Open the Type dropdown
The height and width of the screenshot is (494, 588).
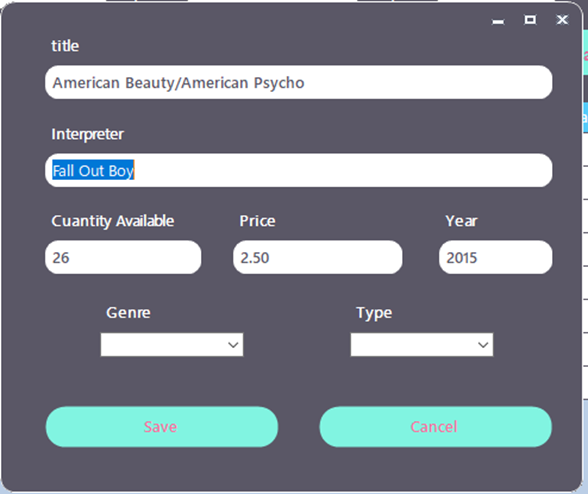click(x=422, y=344)
